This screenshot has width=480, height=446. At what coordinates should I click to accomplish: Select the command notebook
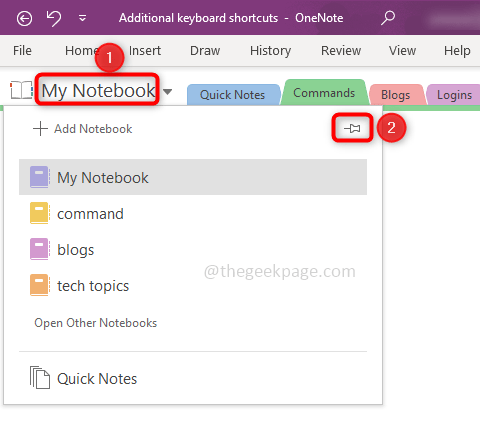193,213
